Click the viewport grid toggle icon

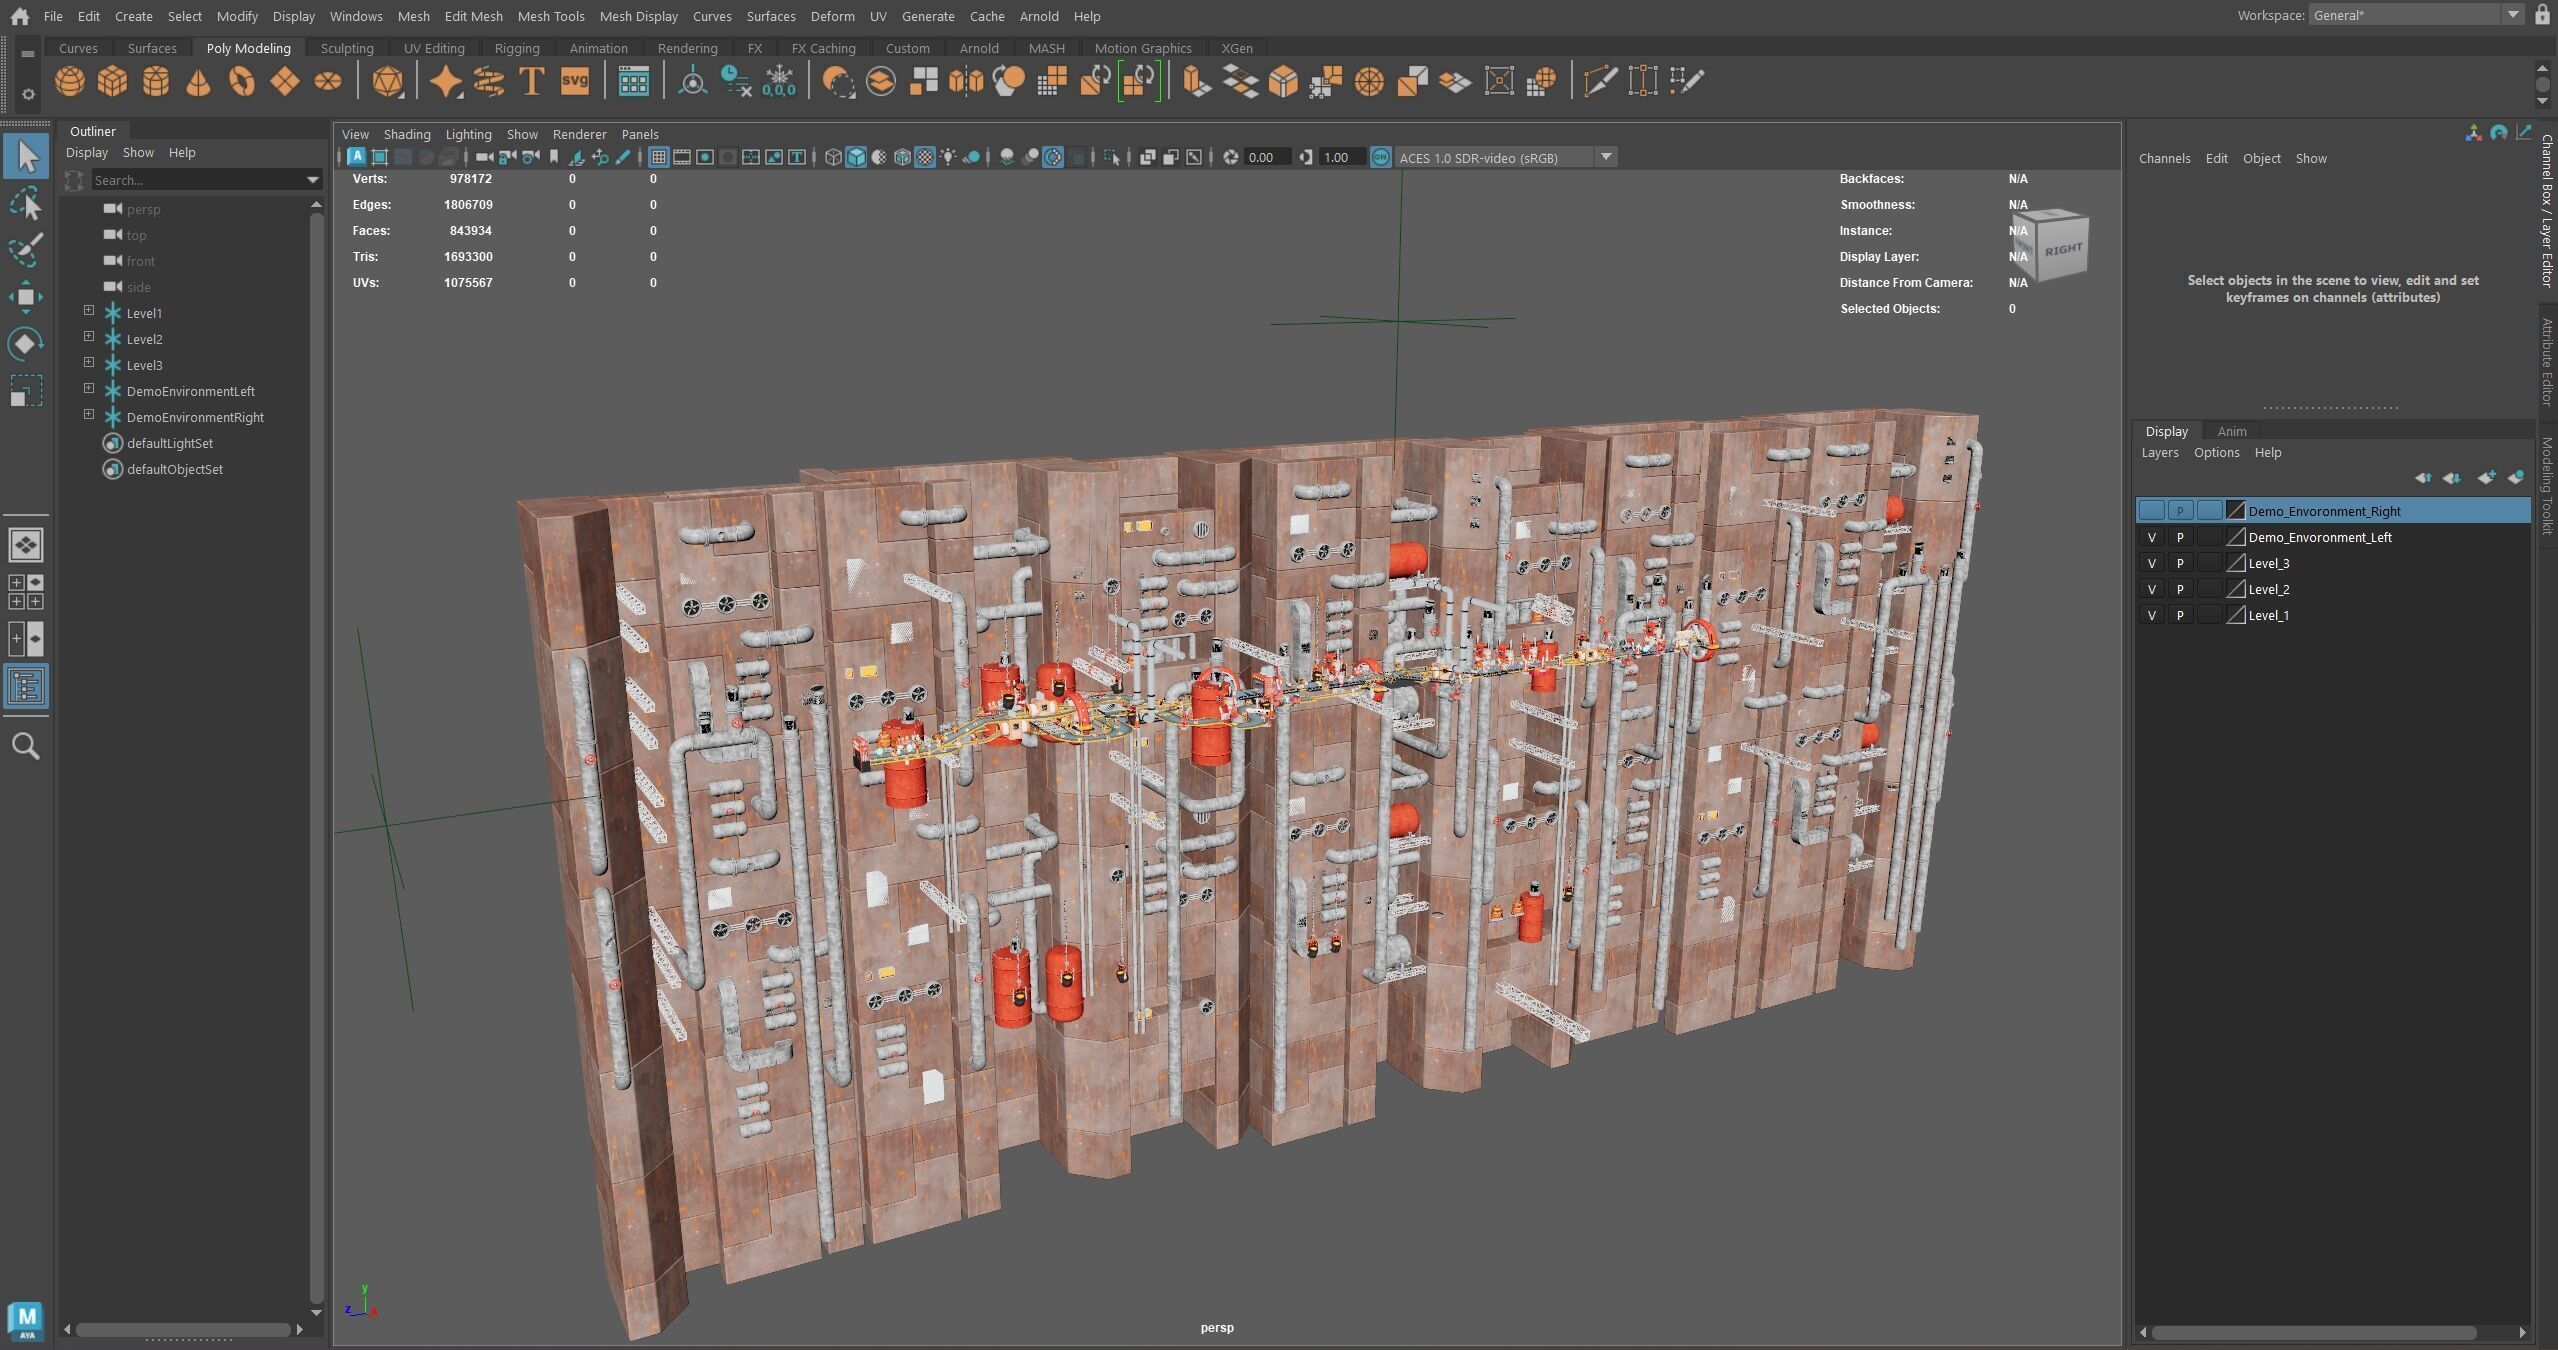[x=658, y=157]
